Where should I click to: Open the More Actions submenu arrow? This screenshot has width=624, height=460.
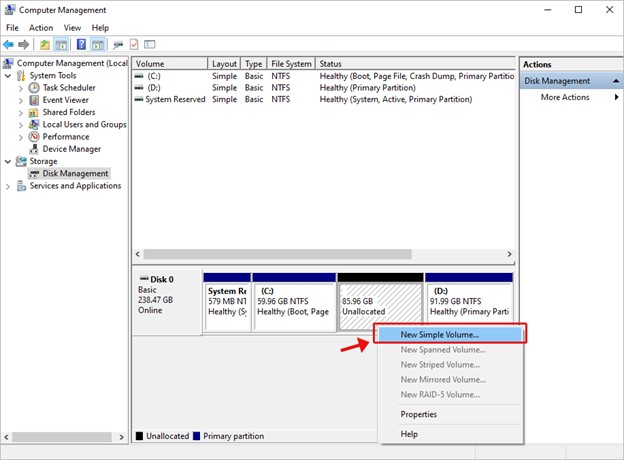tap(616, 97)
